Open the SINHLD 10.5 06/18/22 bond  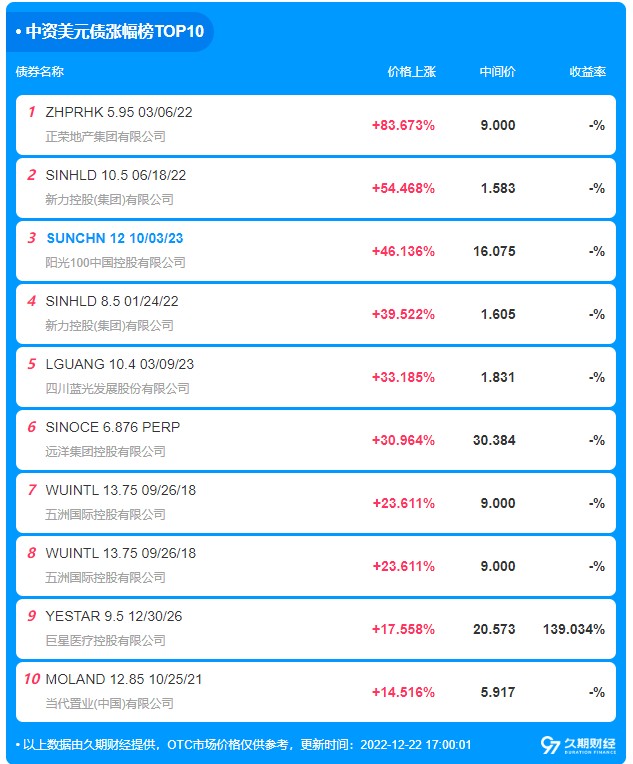click(x=115, y=175)
